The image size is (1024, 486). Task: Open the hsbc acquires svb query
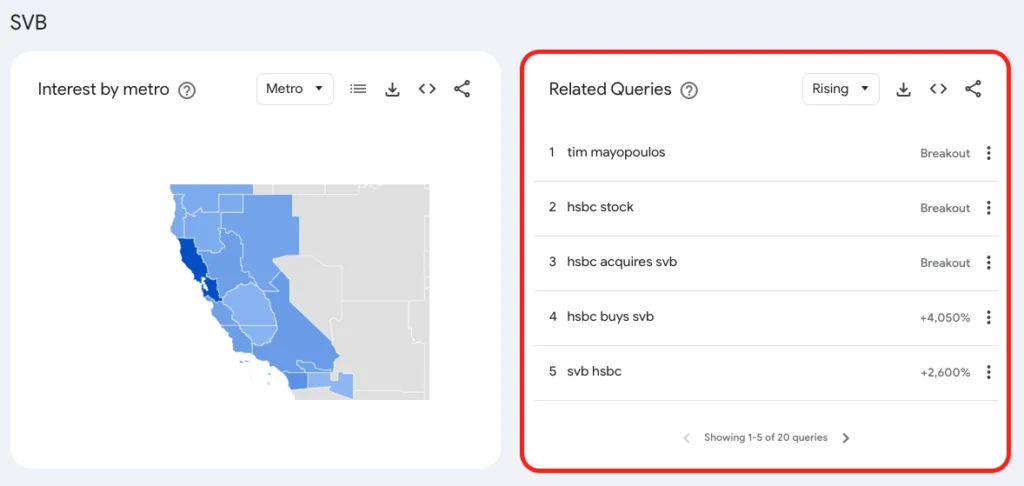click(622, 262)
